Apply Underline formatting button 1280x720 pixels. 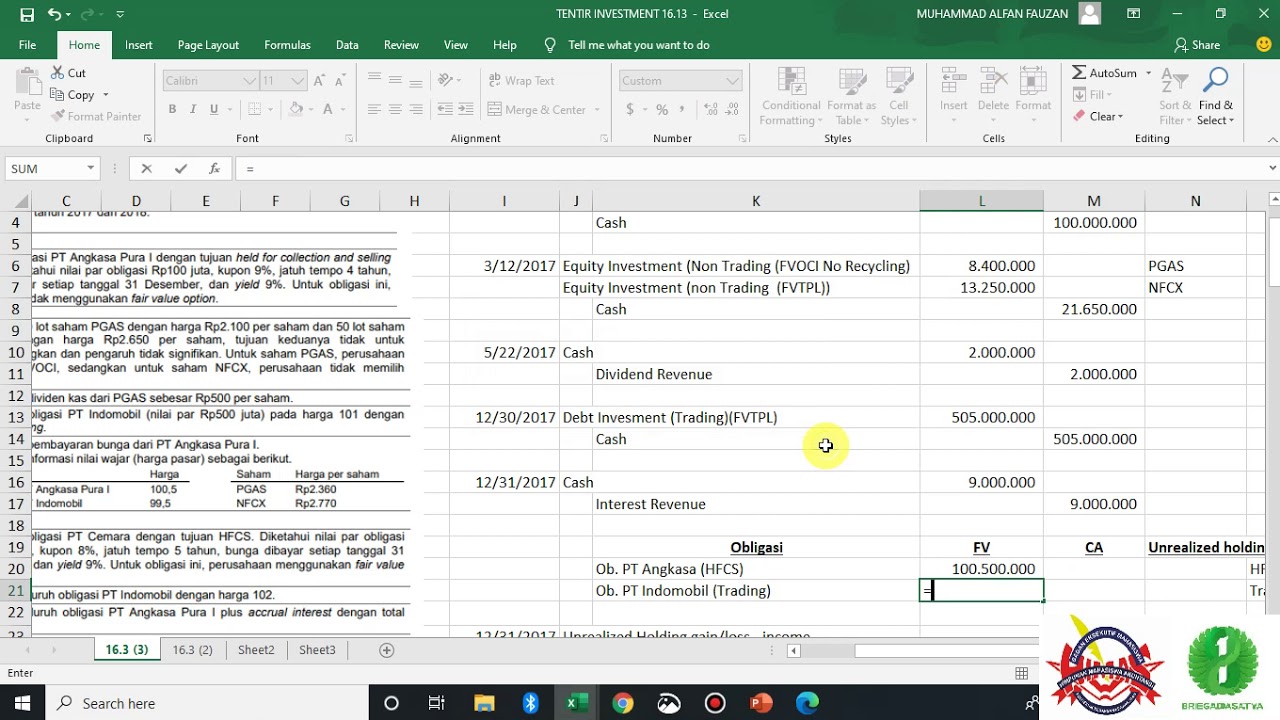[216, 110]
